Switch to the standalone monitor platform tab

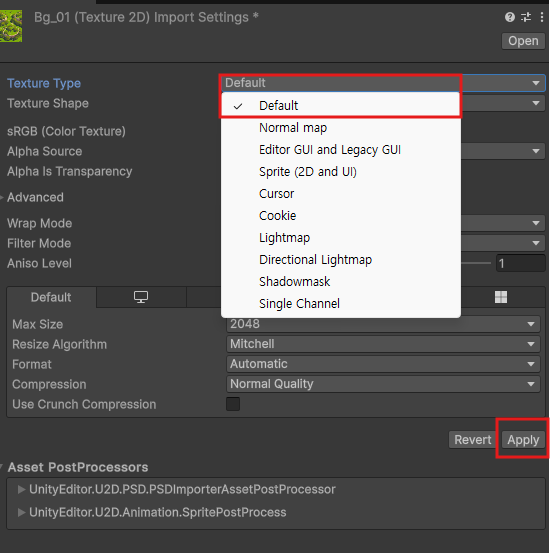tap(141, 297)
